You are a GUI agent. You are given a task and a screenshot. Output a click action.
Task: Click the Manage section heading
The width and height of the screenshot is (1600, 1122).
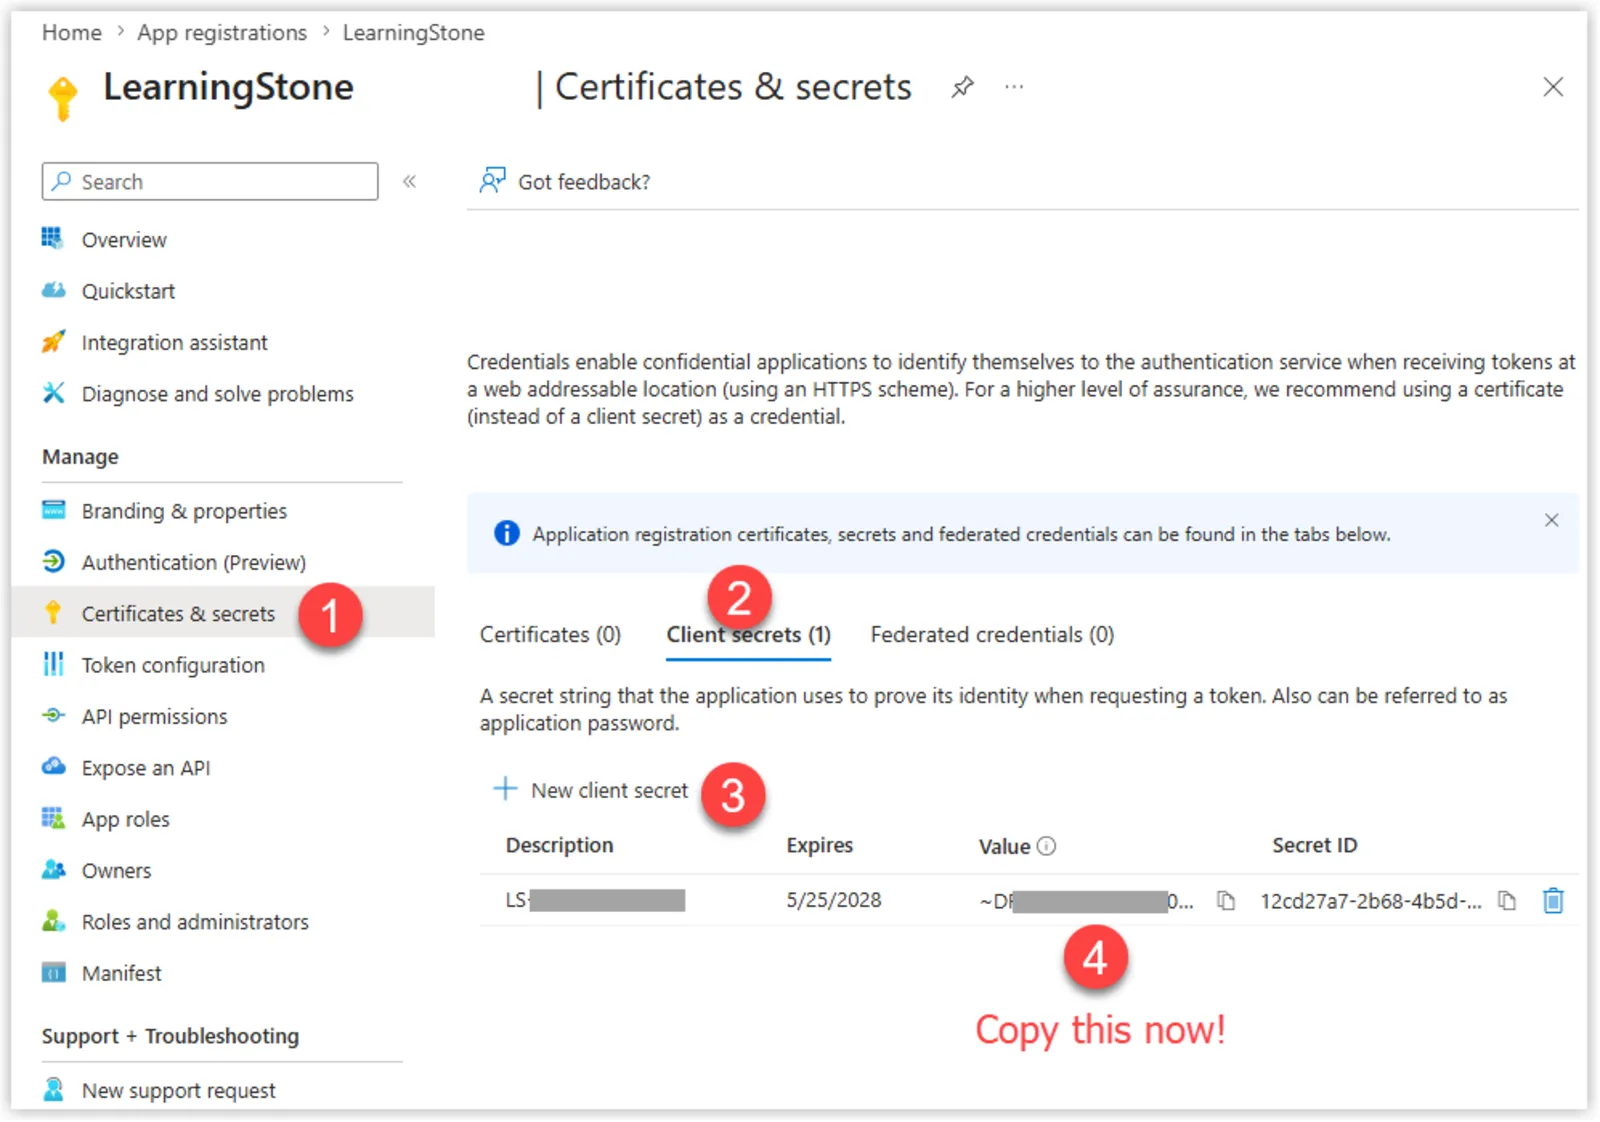pyautogui.click(x=80, y=457)
